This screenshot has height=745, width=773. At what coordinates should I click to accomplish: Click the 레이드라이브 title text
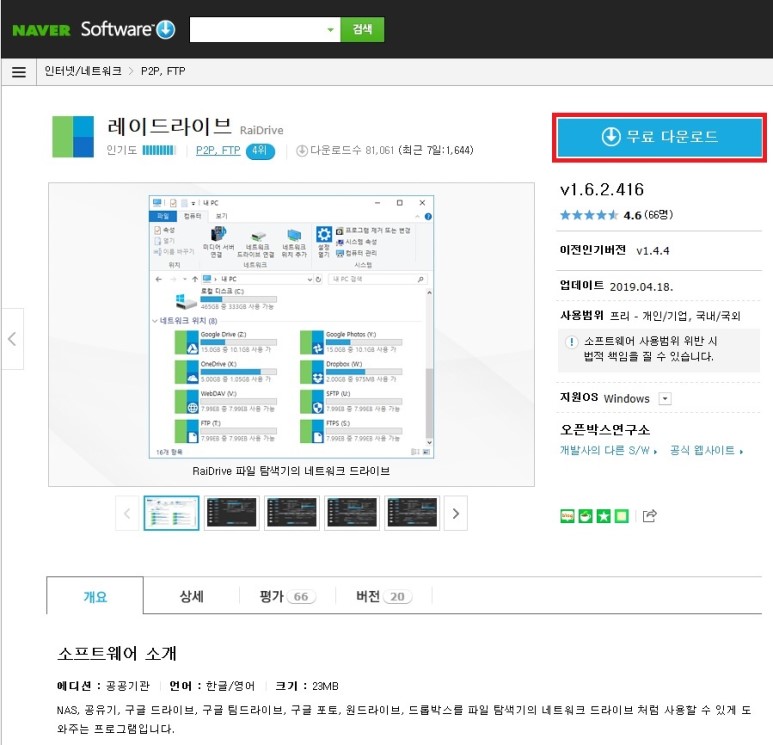(x=169, y=127)
